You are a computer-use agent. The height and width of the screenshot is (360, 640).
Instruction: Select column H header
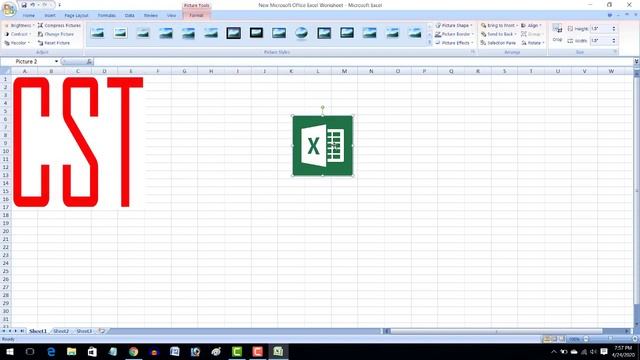click(x=211, y=71)
